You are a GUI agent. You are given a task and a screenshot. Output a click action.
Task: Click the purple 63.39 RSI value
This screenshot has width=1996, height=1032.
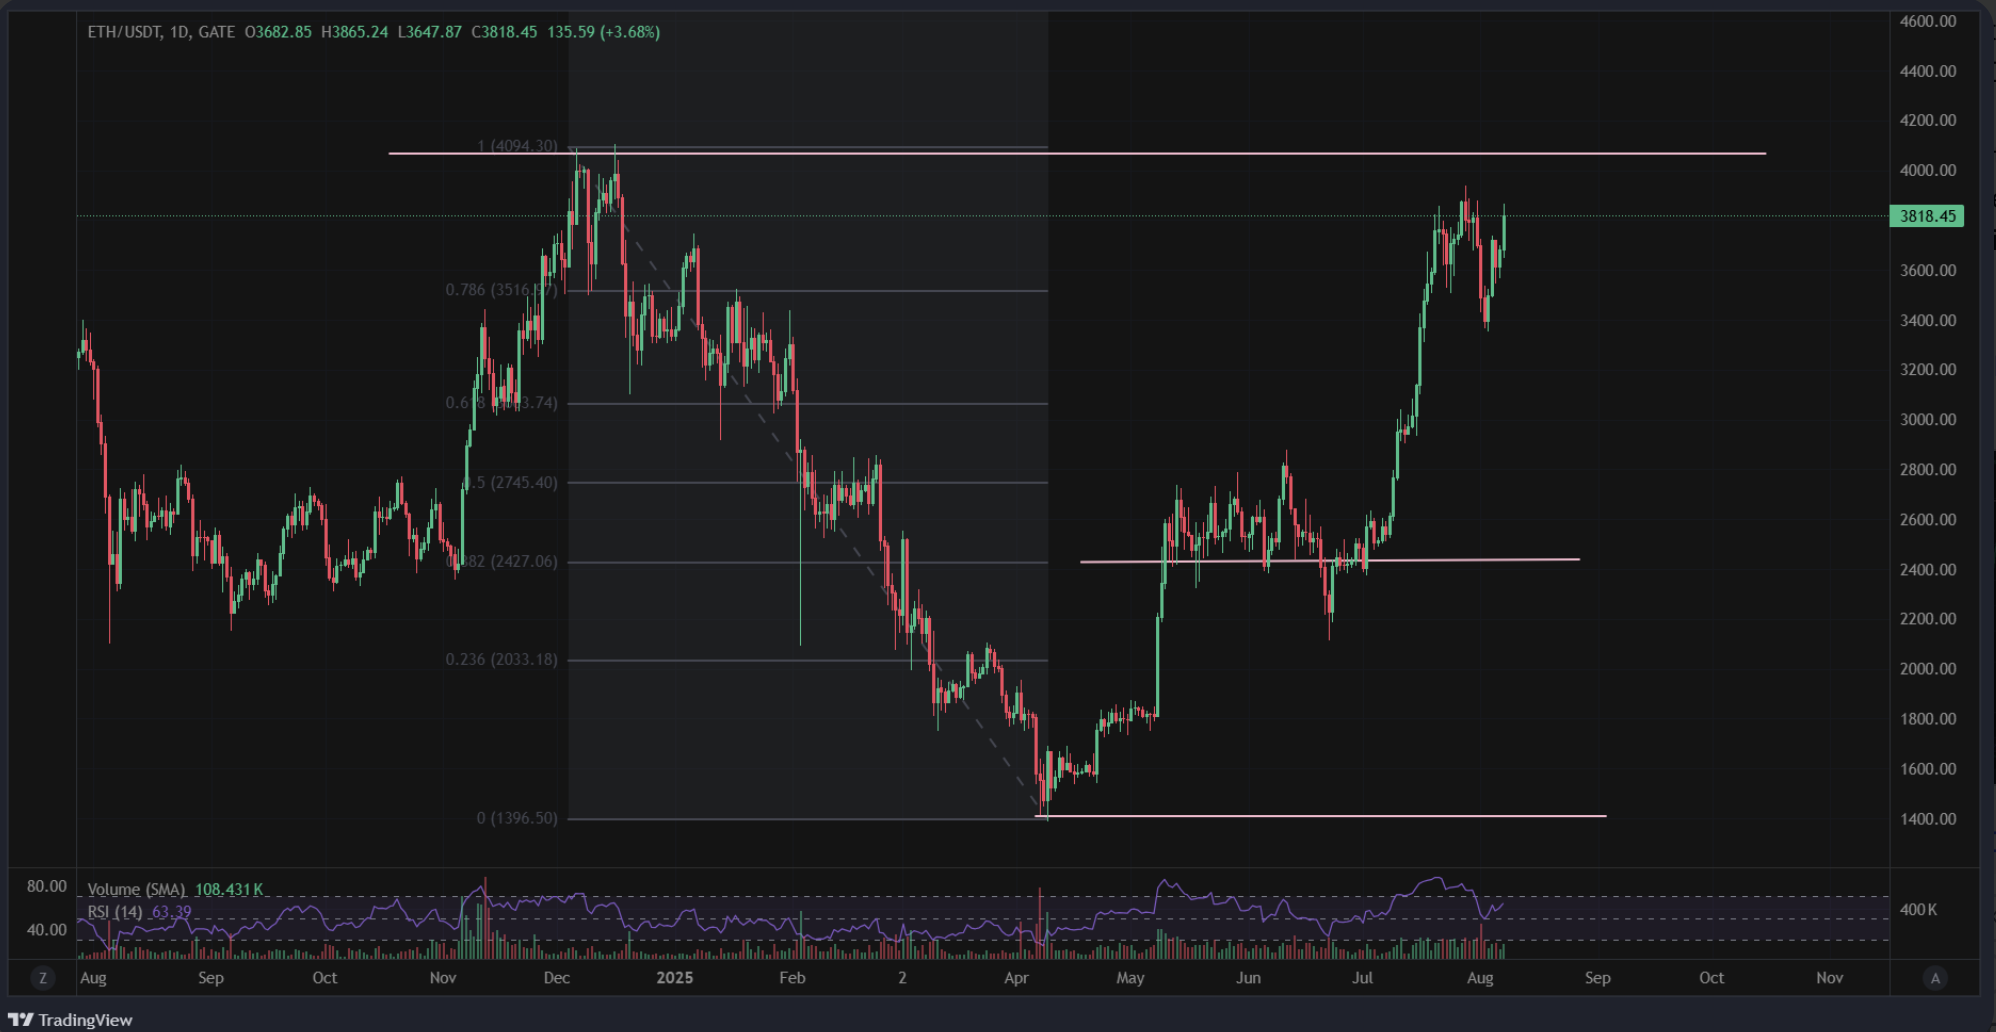169,911
